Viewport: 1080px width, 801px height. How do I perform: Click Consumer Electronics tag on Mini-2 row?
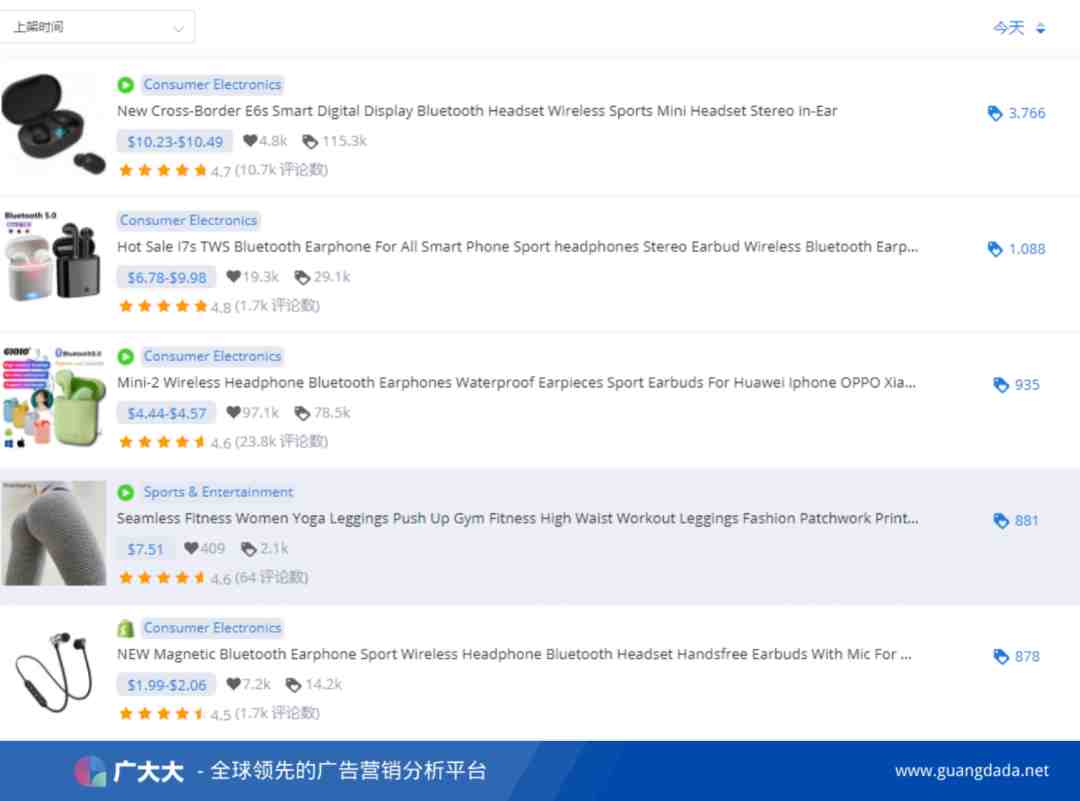coord(212,356)
